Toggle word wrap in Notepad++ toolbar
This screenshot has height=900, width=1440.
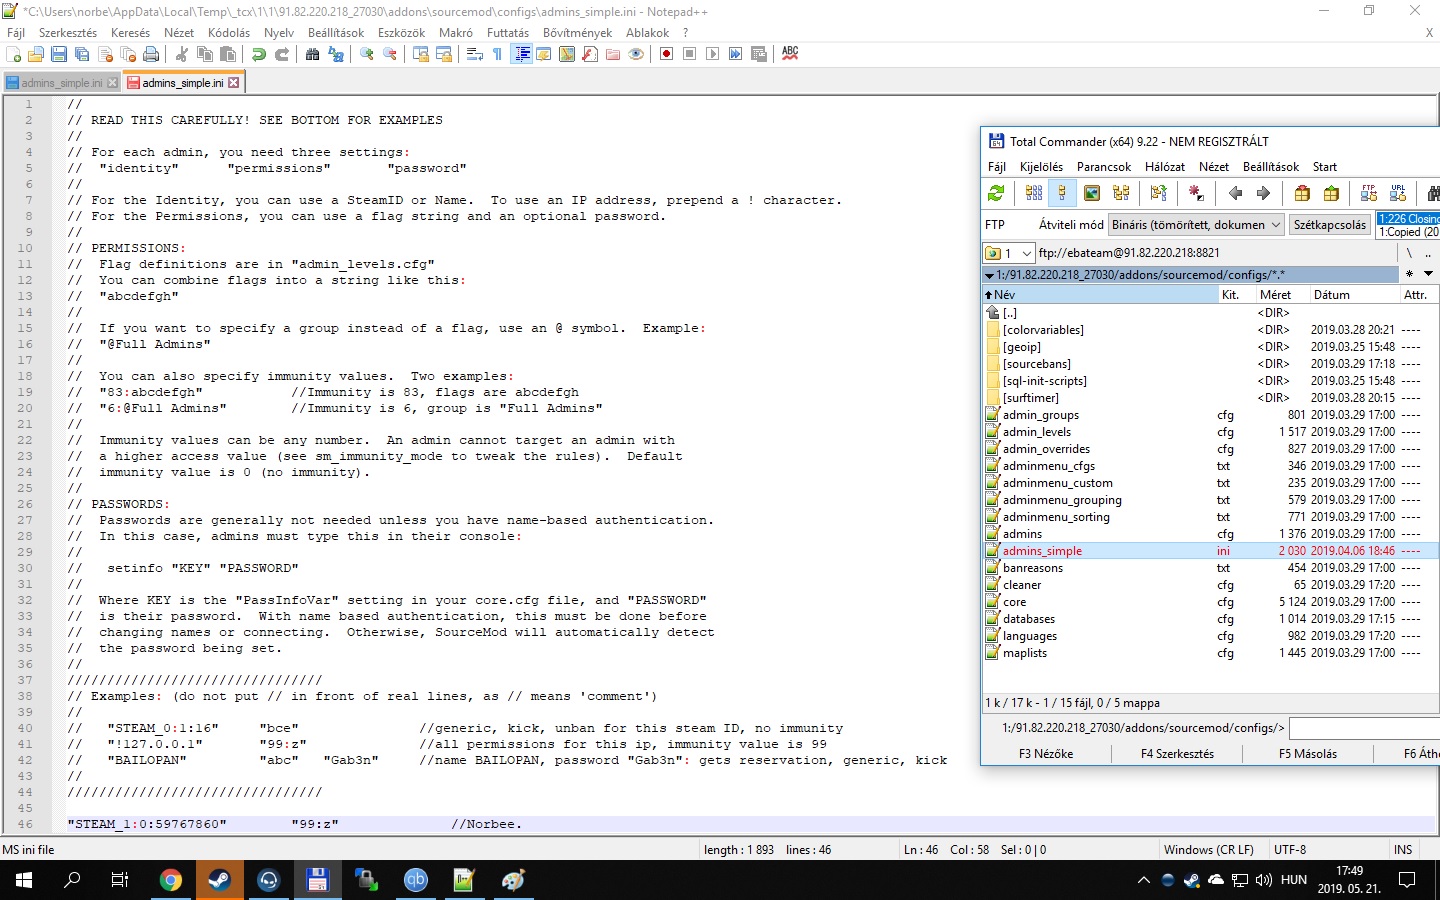(475, 54)
